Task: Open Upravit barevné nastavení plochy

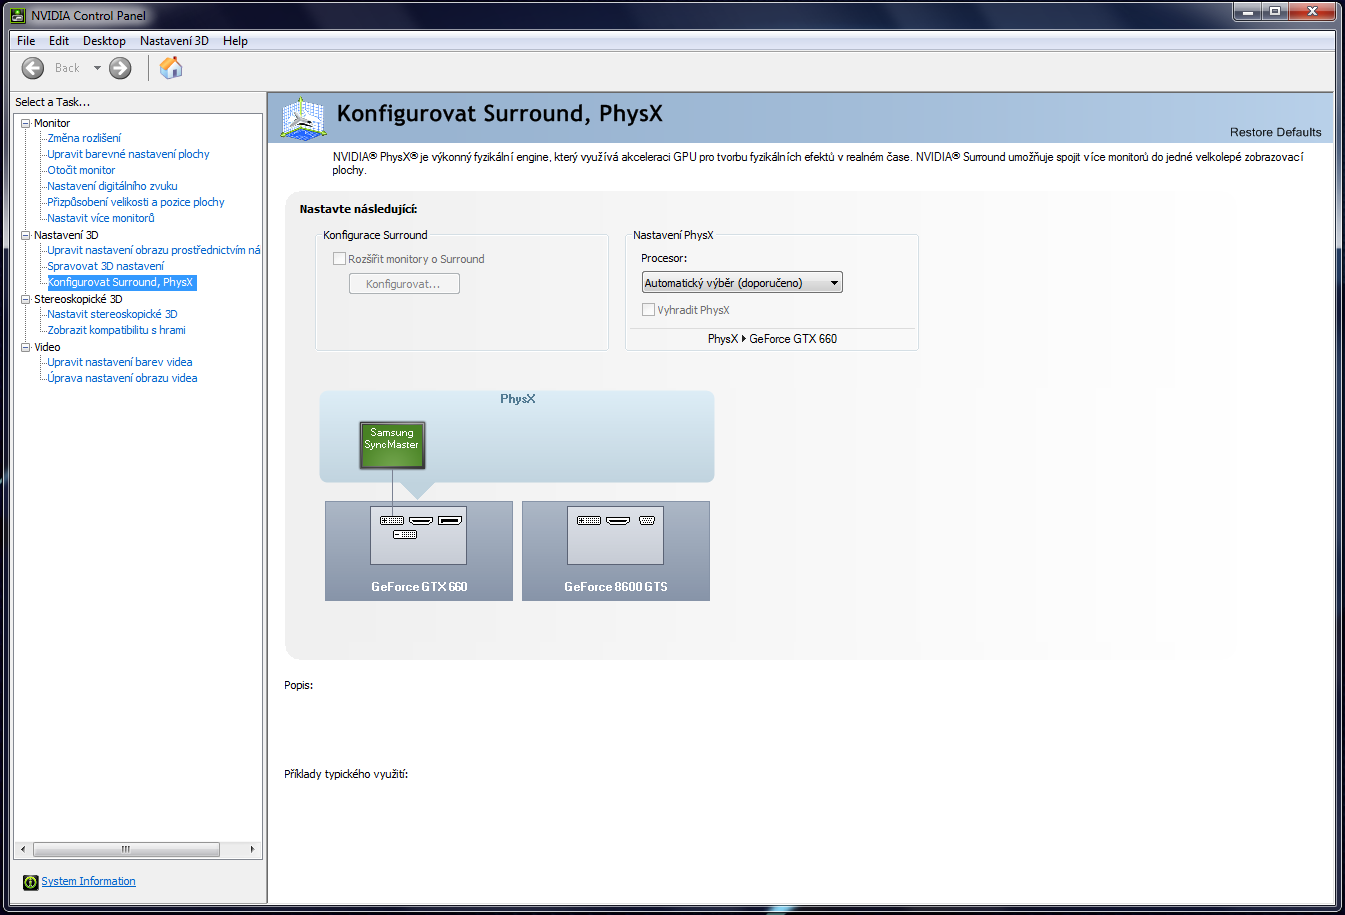Action: tap(128, 154)
